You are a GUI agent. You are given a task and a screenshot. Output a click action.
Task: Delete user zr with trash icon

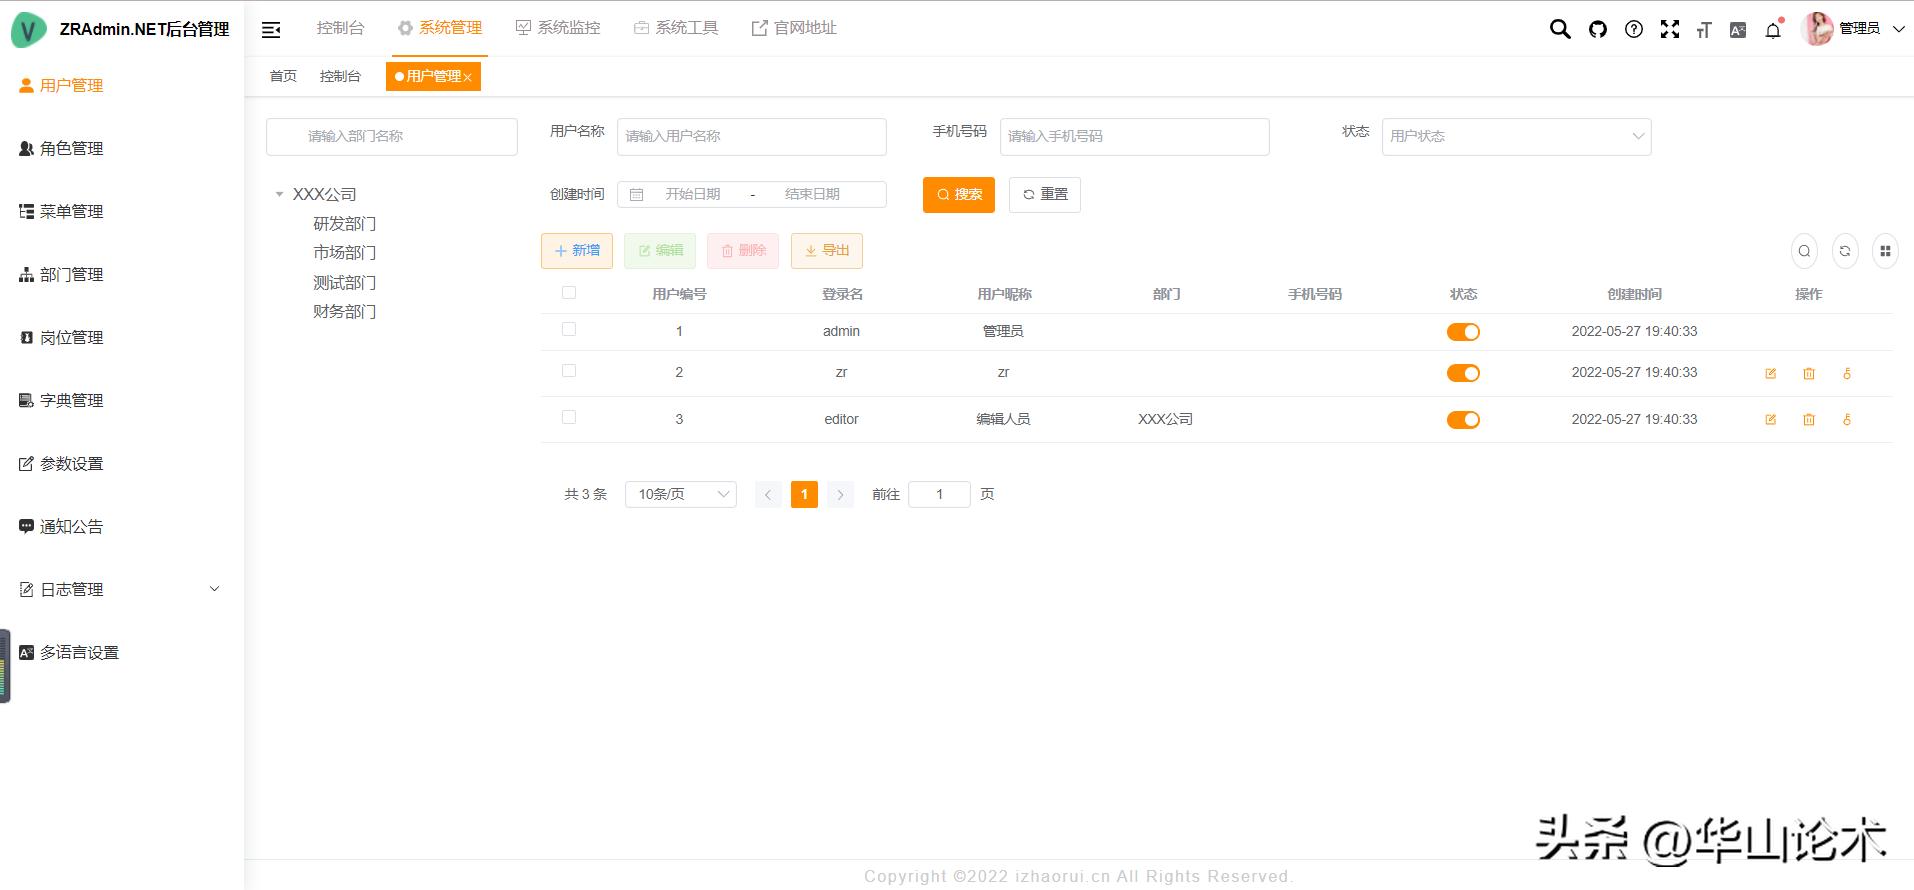(1809, 374)
